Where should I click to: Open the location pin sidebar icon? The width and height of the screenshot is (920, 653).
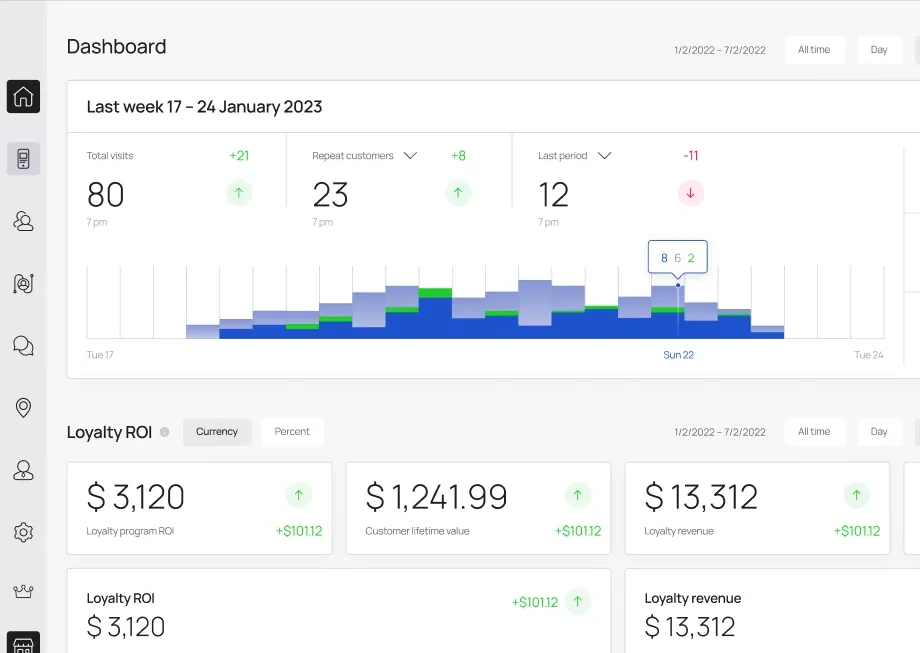[x=23, y=407]
